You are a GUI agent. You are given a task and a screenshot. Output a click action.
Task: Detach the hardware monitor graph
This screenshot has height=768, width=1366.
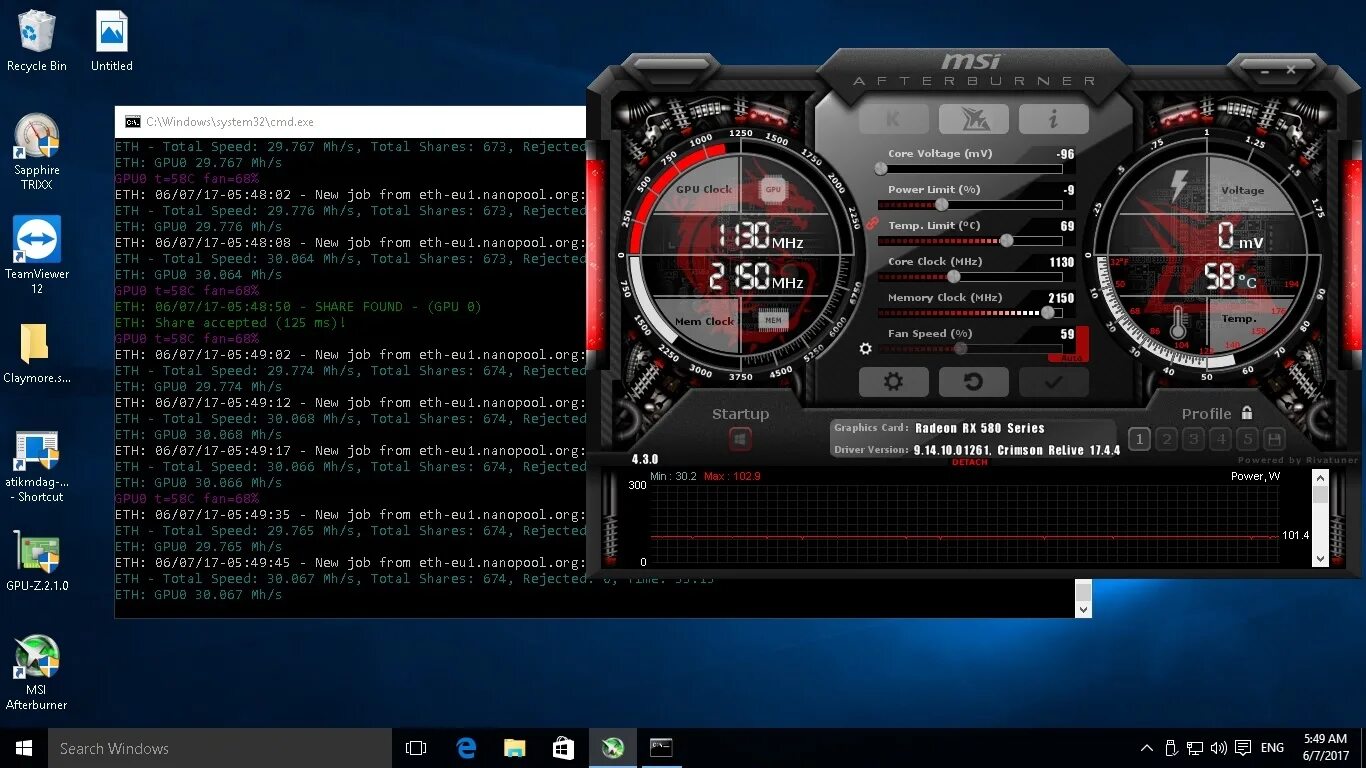click(x=969, y=462)
